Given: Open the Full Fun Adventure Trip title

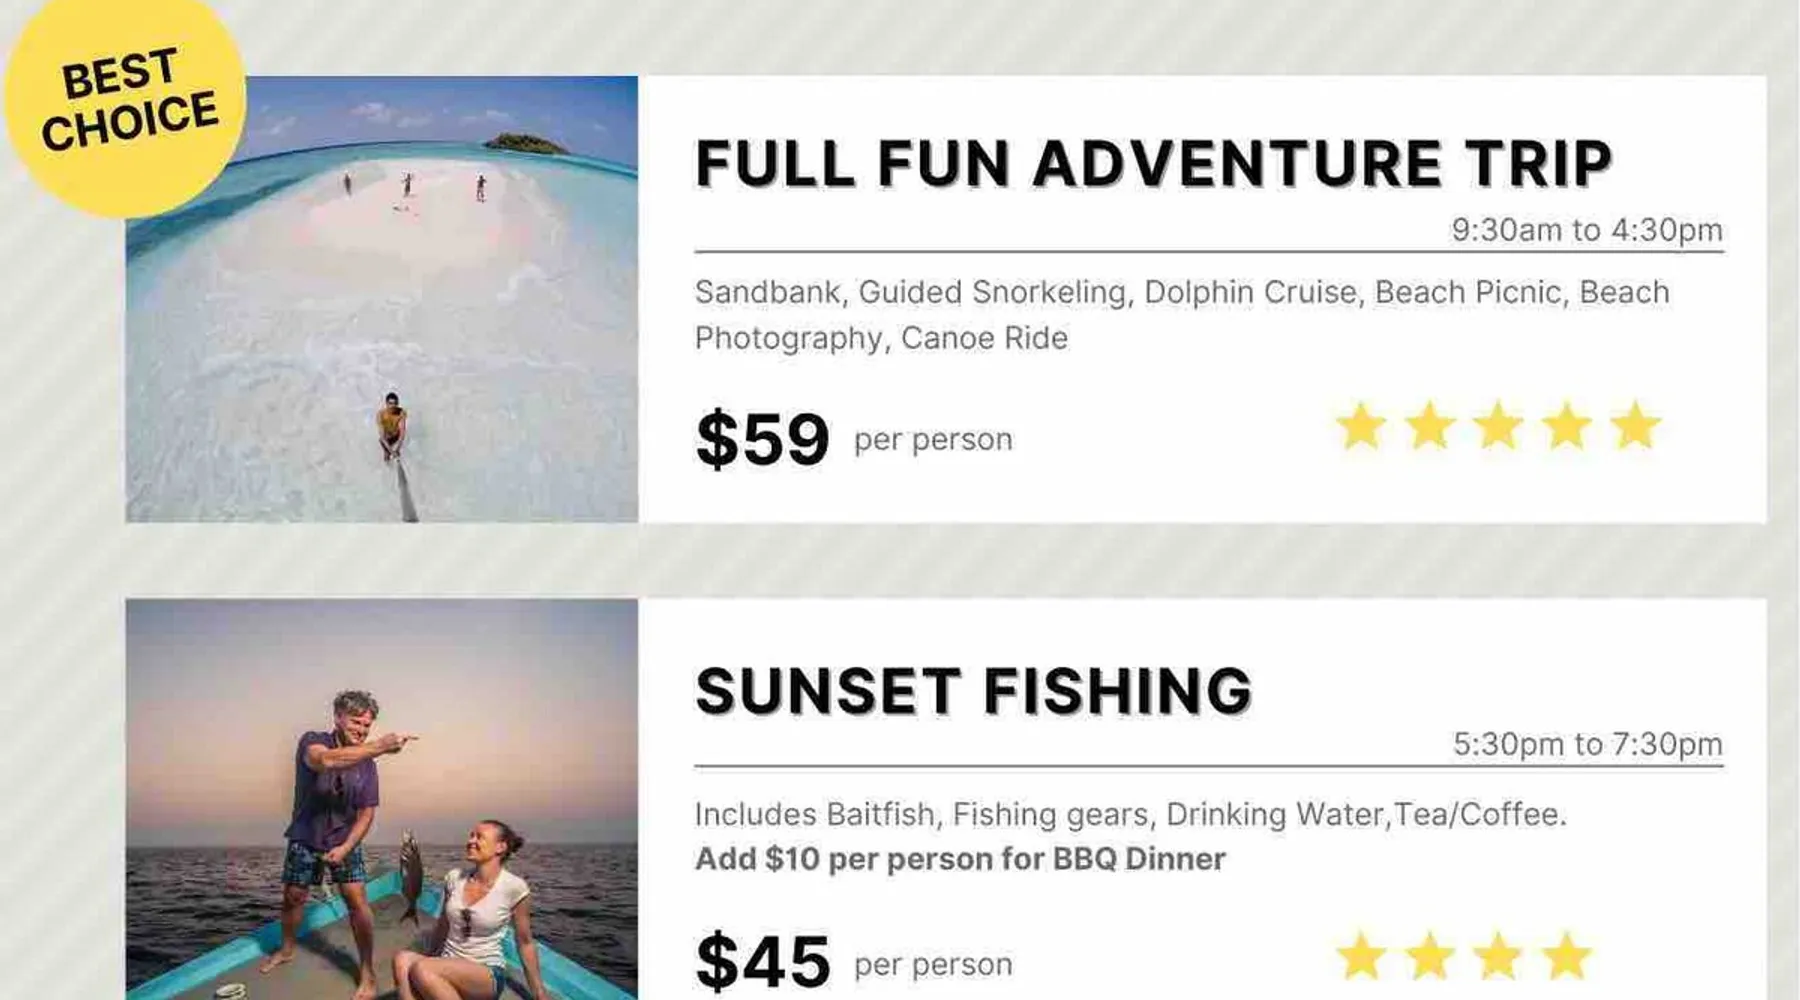Looking at the screenshot, I should coord(1153,164).
